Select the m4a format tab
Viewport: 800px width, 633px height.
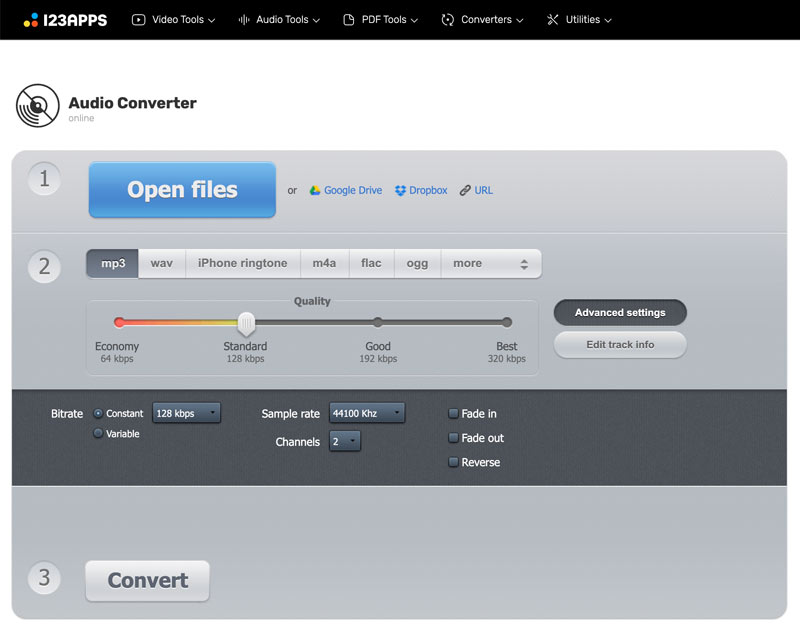324,264
